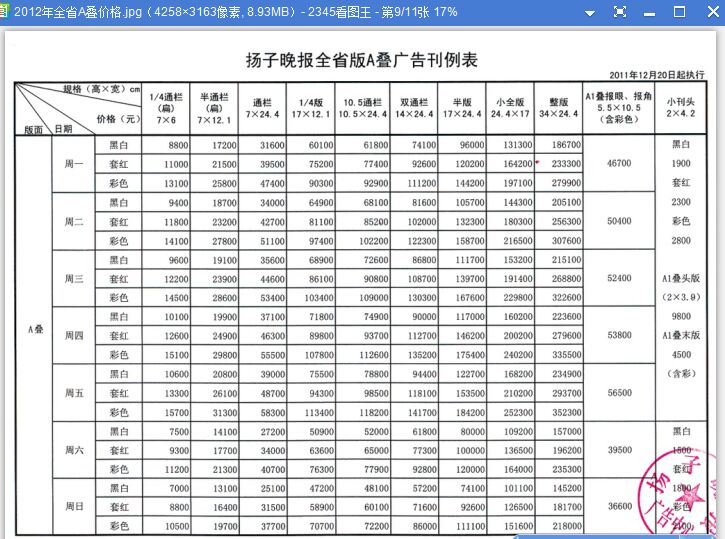Click the value 74100 in 双通栏 column
The height and width of the screenshot is (539, 725).
[424, 145]
